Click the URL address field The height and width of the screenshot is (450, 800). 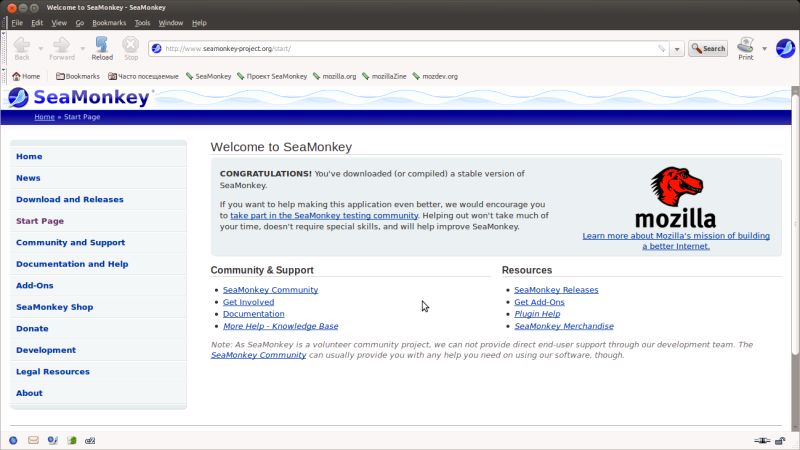pyautogui.click(x=408, y=48)
